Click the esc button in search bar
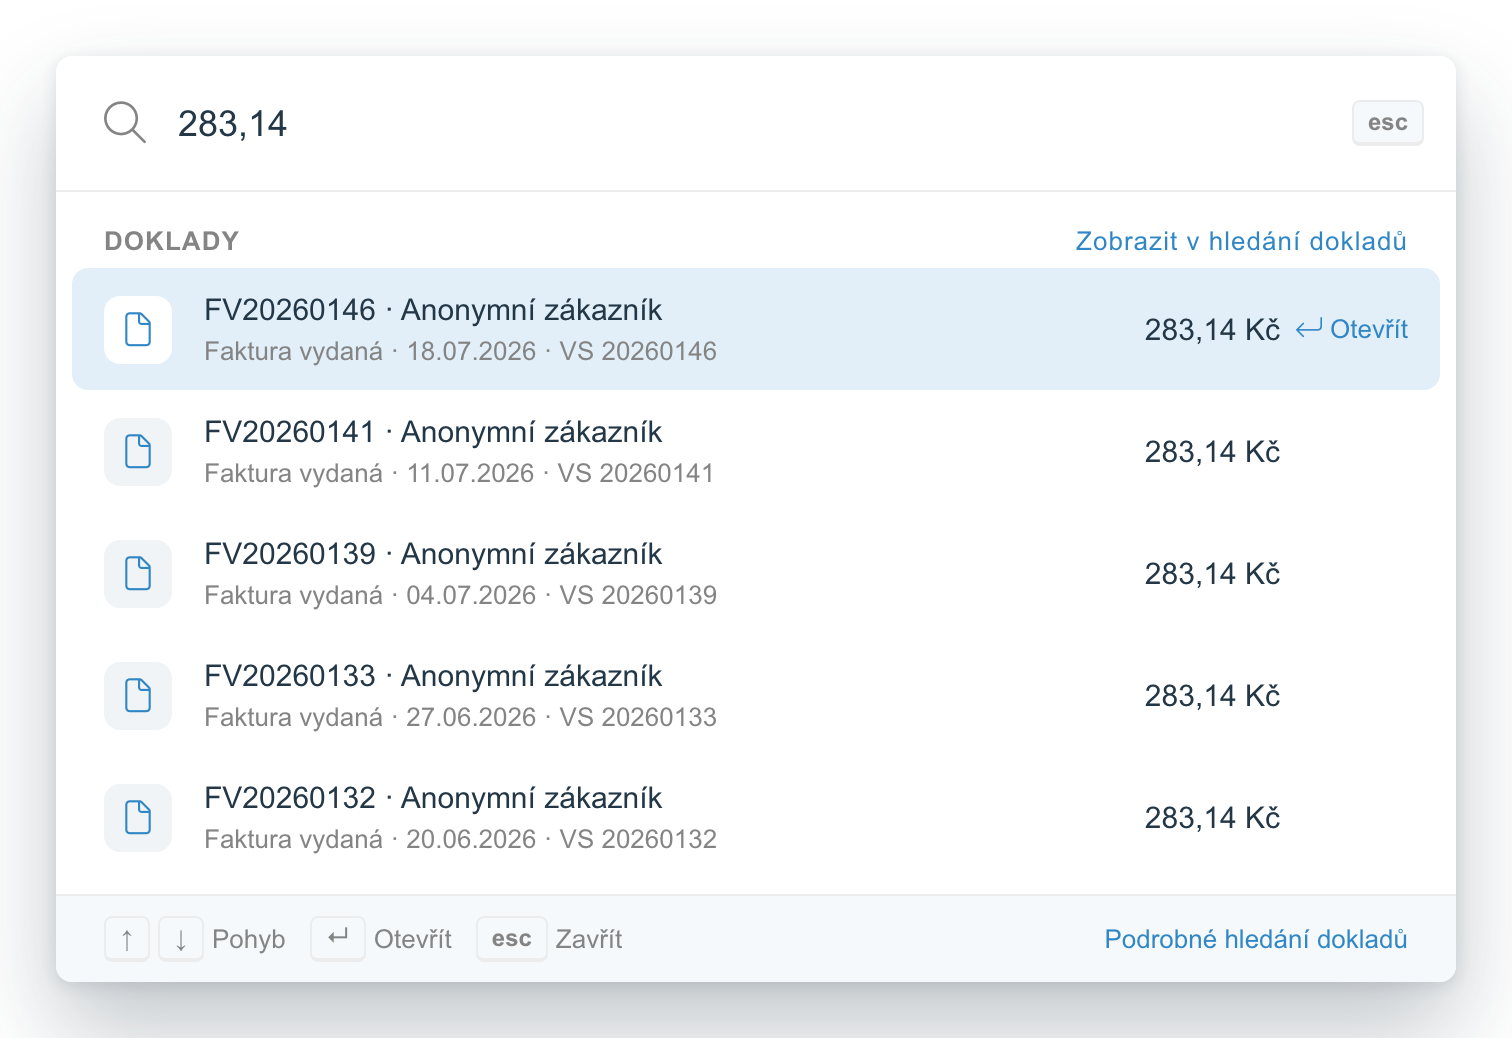The width and height of the screenshot is (1512, 1038). 1388,123
